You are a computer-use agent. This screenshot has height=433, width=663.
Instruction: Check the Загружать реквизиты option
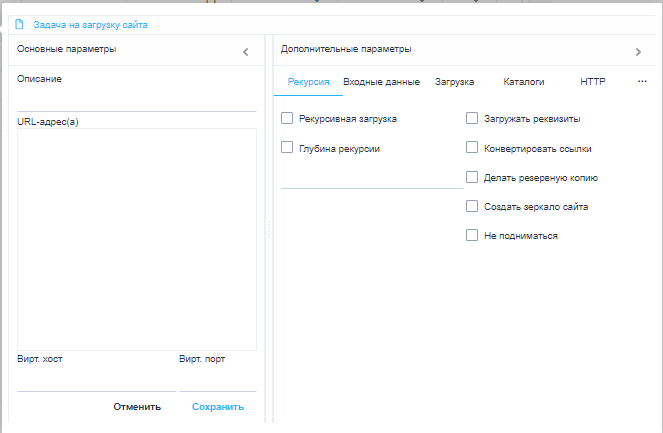click(472, 119)
